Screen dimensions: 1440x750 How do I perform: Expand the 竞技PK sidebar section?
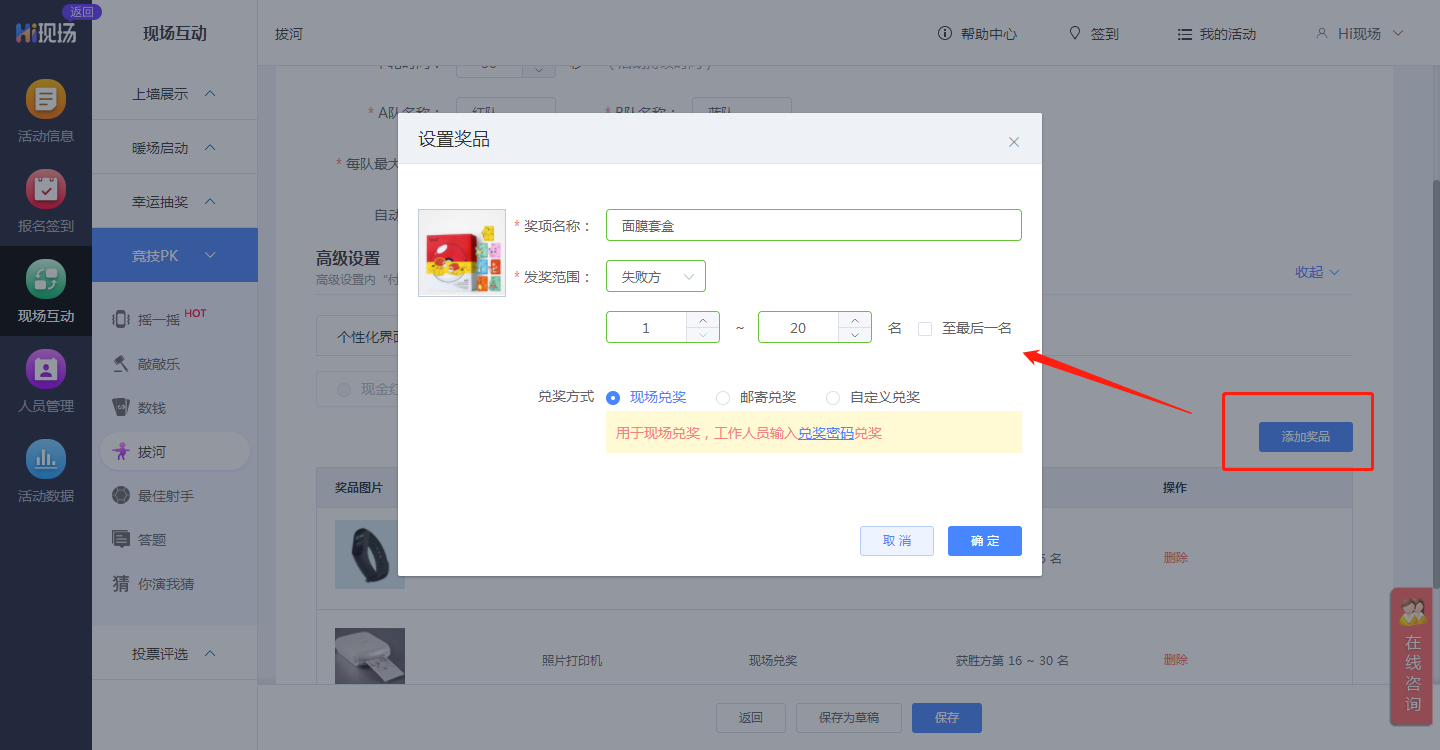tap(175, 255)
